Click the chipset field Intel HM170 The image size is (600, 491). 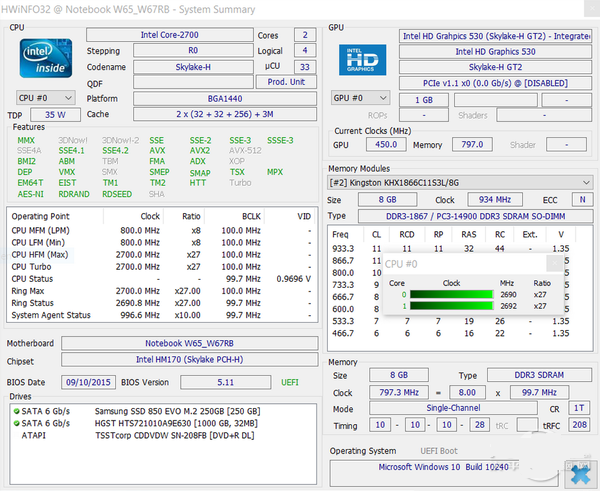click(x=189, y=359)
